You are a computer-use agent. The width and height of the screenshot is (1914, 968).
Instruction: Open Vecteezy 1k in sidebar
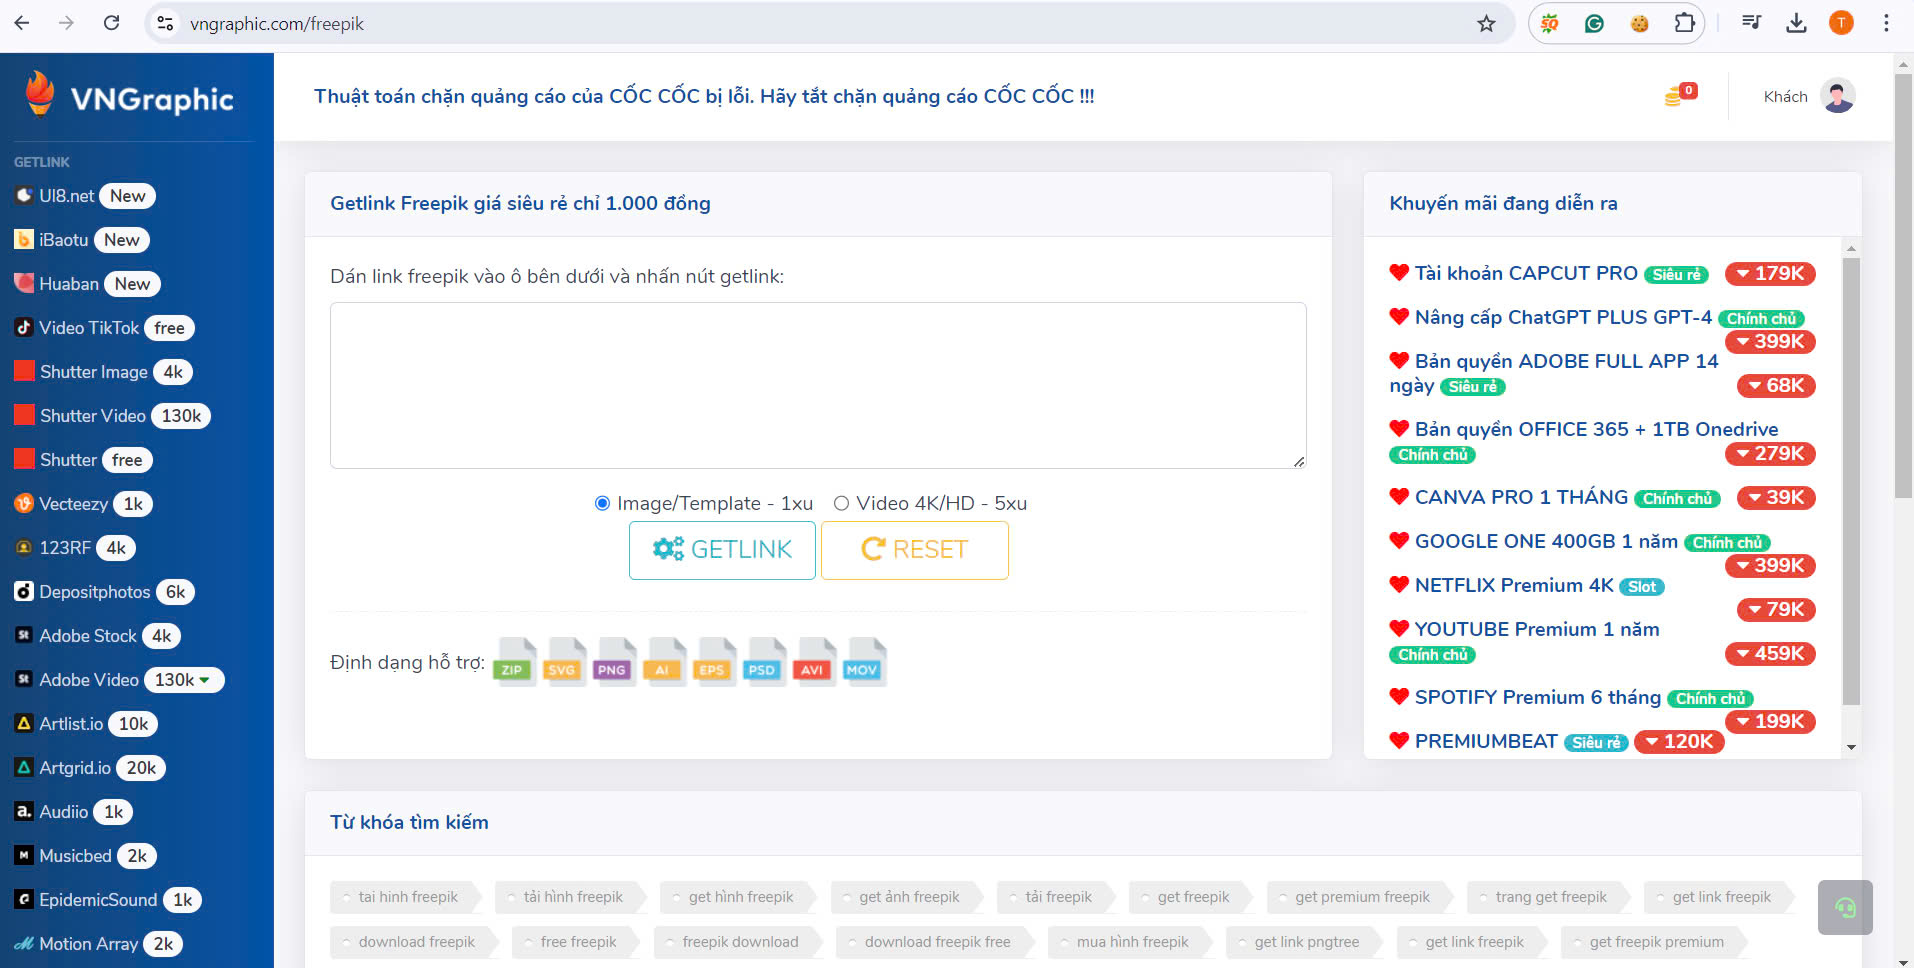[x=83, y=504]
